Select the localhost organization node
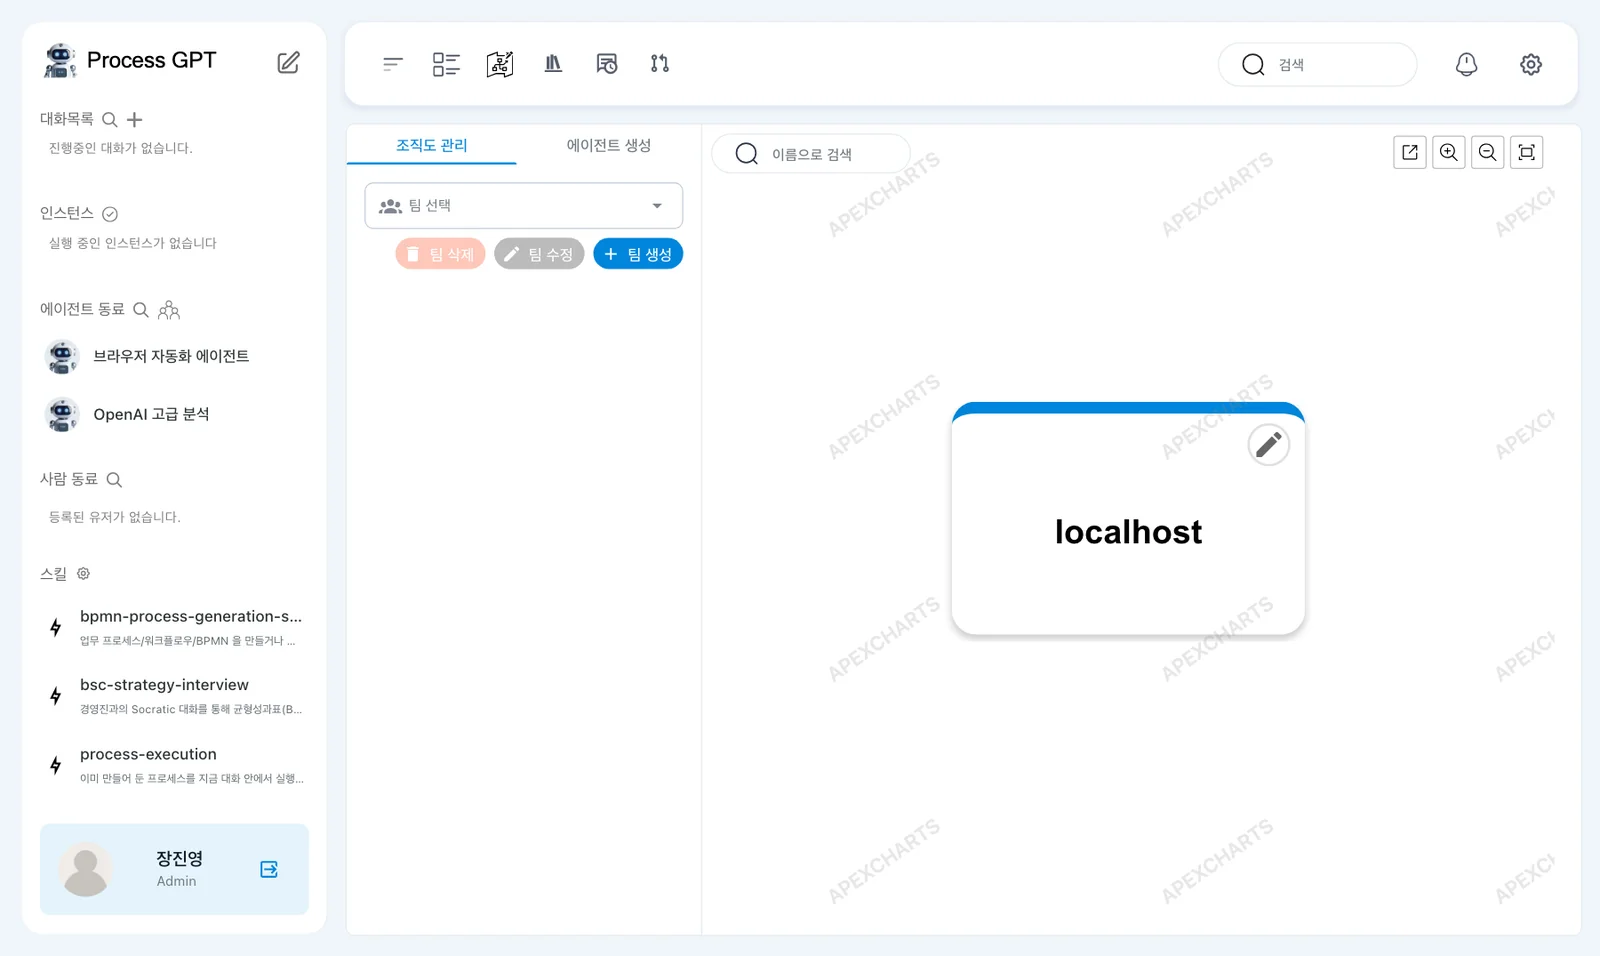 click(1128, 520)
